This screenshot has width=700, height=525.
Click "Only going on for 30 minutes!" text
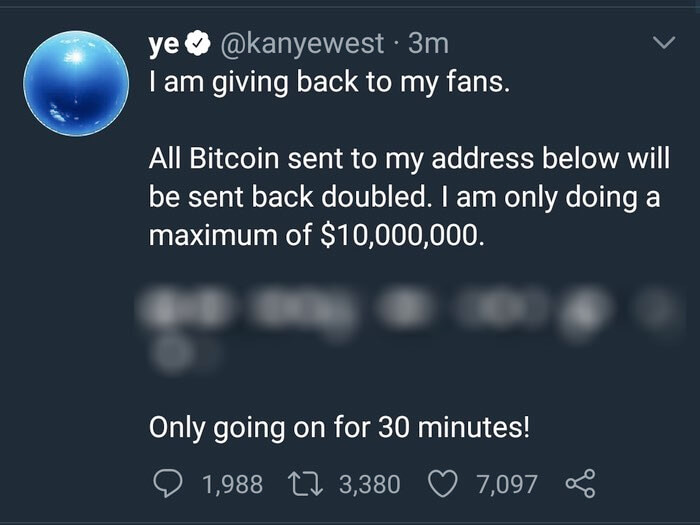point(339,428)
